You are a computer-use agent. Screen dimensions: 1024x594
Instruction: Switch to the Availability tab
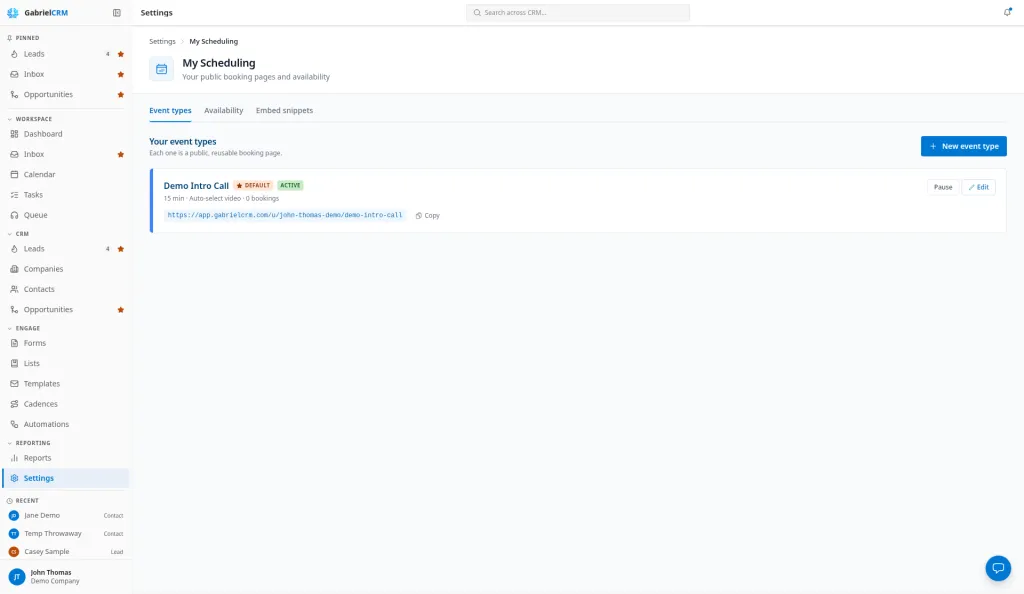(x=223, y=110)
